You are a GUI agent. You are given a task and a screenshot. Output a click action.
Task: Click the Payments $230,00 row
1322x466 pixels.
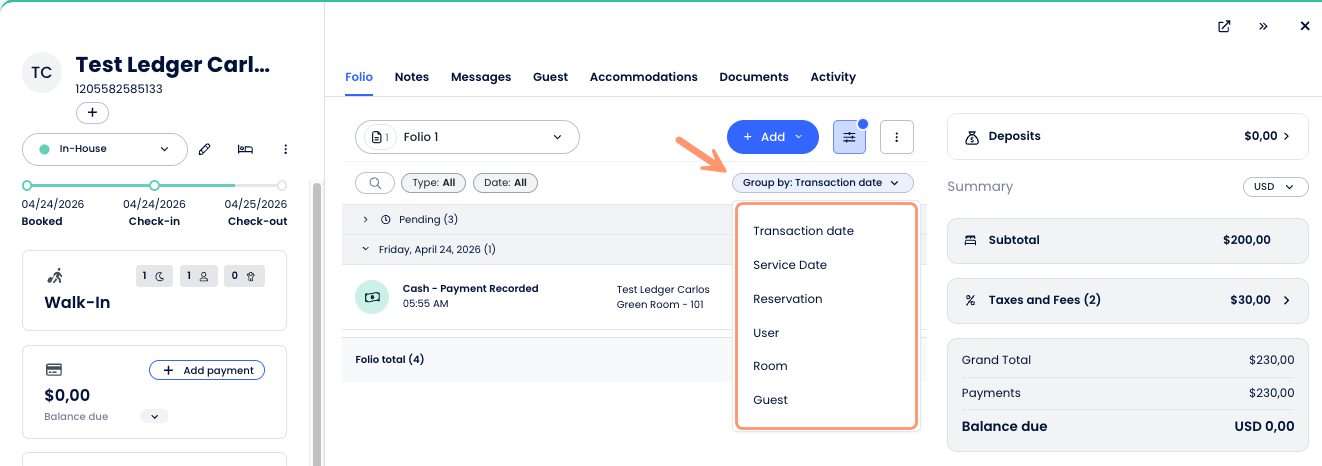1128,393
